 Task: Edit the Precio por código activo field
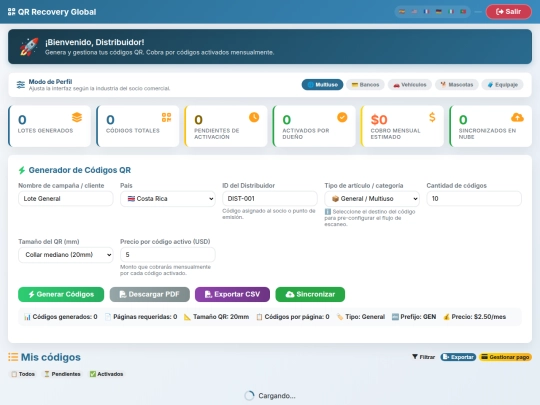click(x=168, y=255)
